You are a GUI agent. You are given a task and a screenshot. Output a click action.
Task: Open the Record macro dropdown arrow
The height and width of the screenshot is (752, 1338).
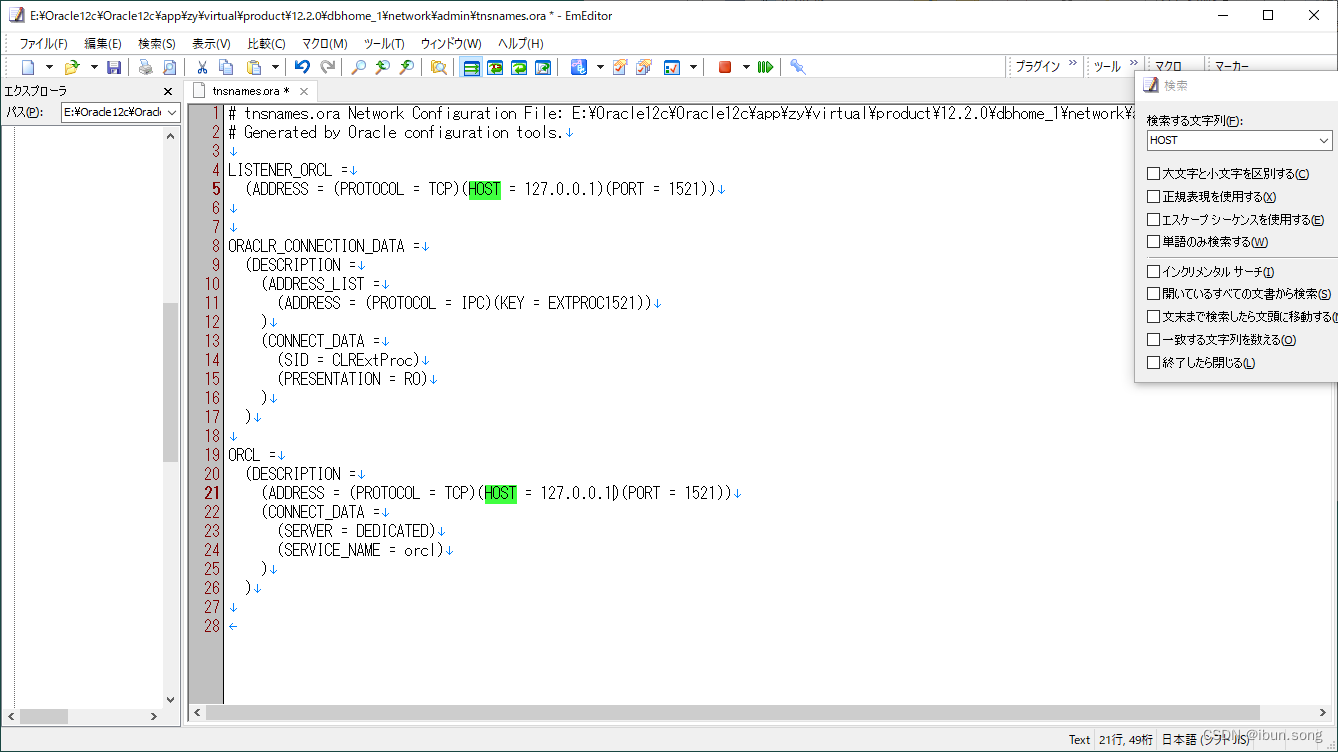point(746,67)
